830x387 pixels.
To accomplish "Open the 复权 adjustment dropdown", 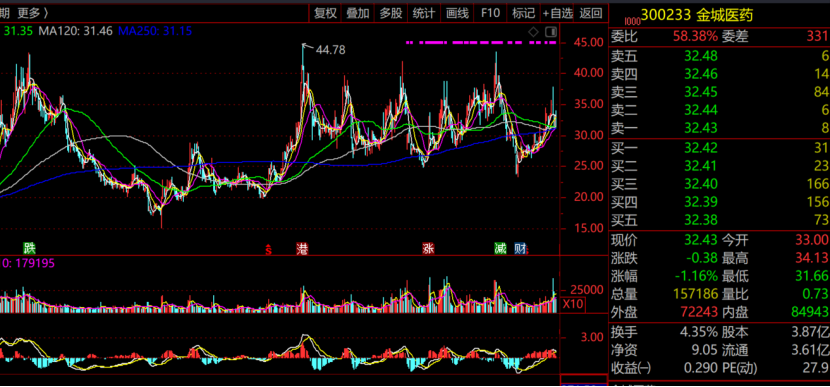I will click(x=325, y=13).
